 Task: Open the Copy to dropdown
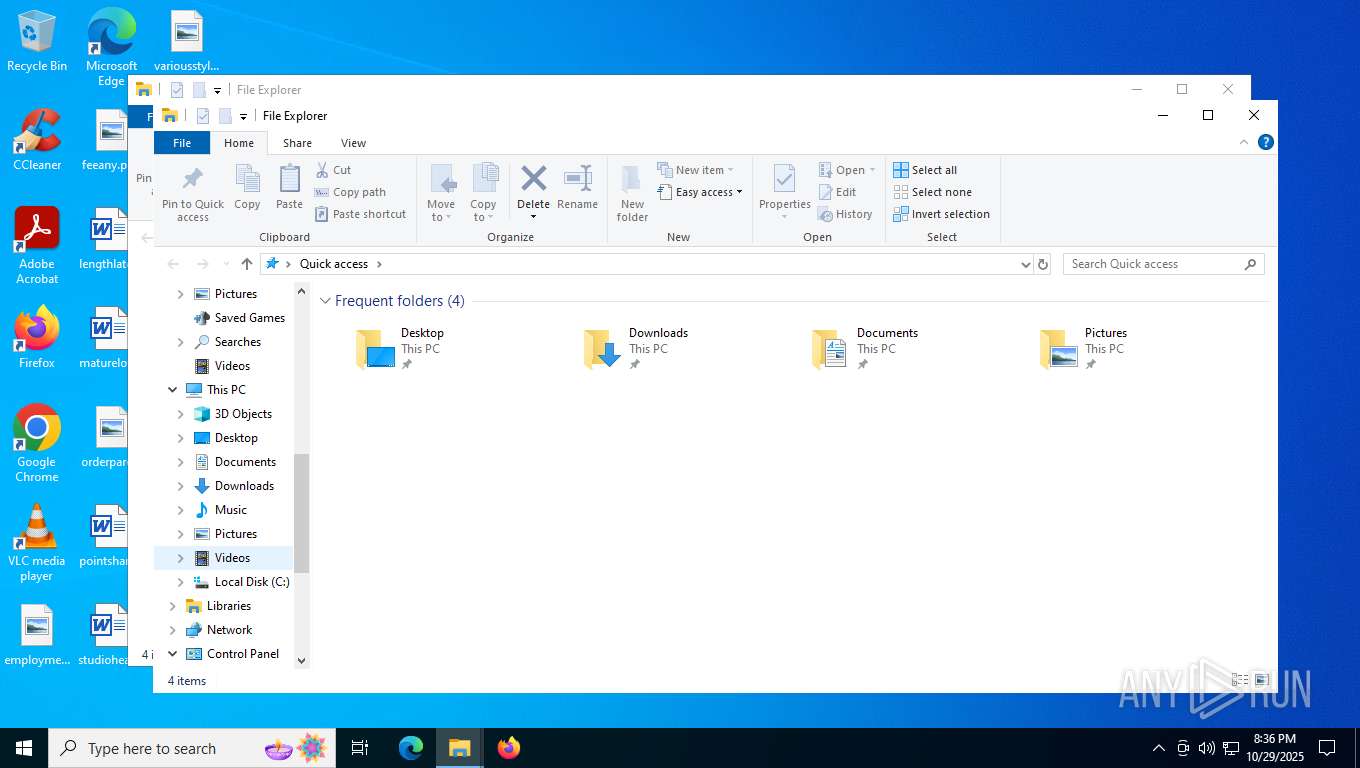tap(483, 194)
